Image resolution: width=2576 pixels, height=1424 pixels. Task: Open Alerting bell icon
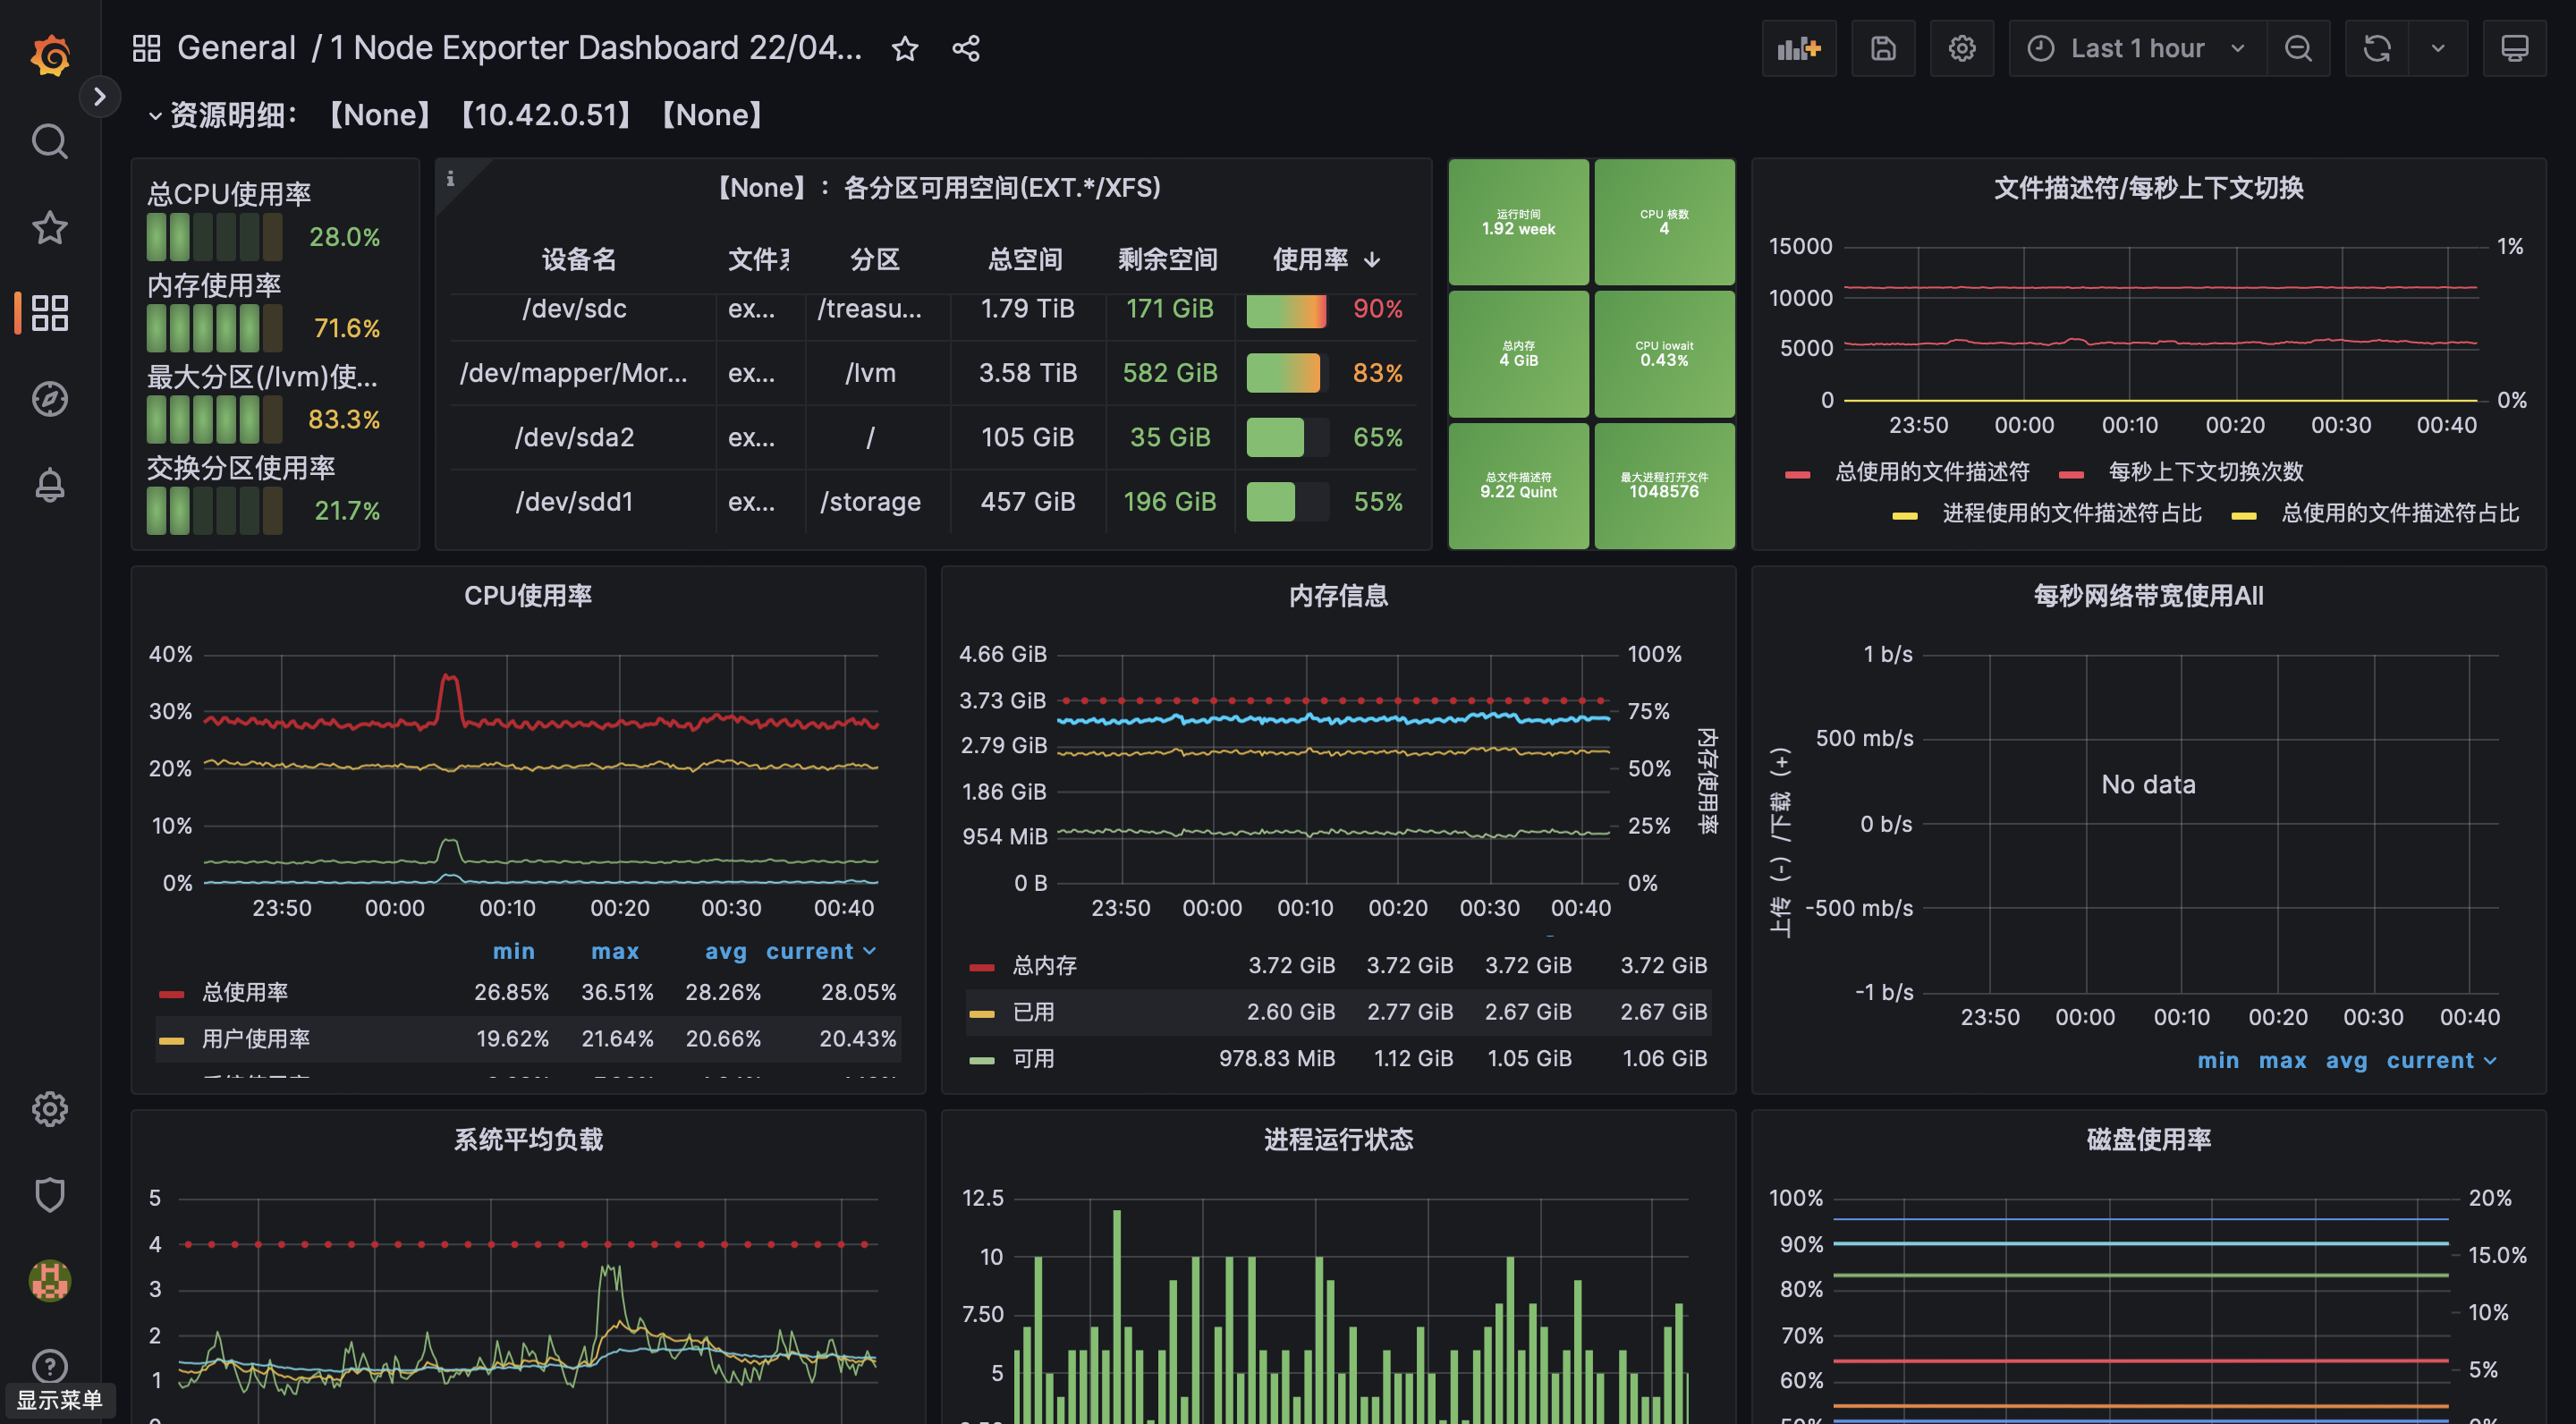(50, 485)
